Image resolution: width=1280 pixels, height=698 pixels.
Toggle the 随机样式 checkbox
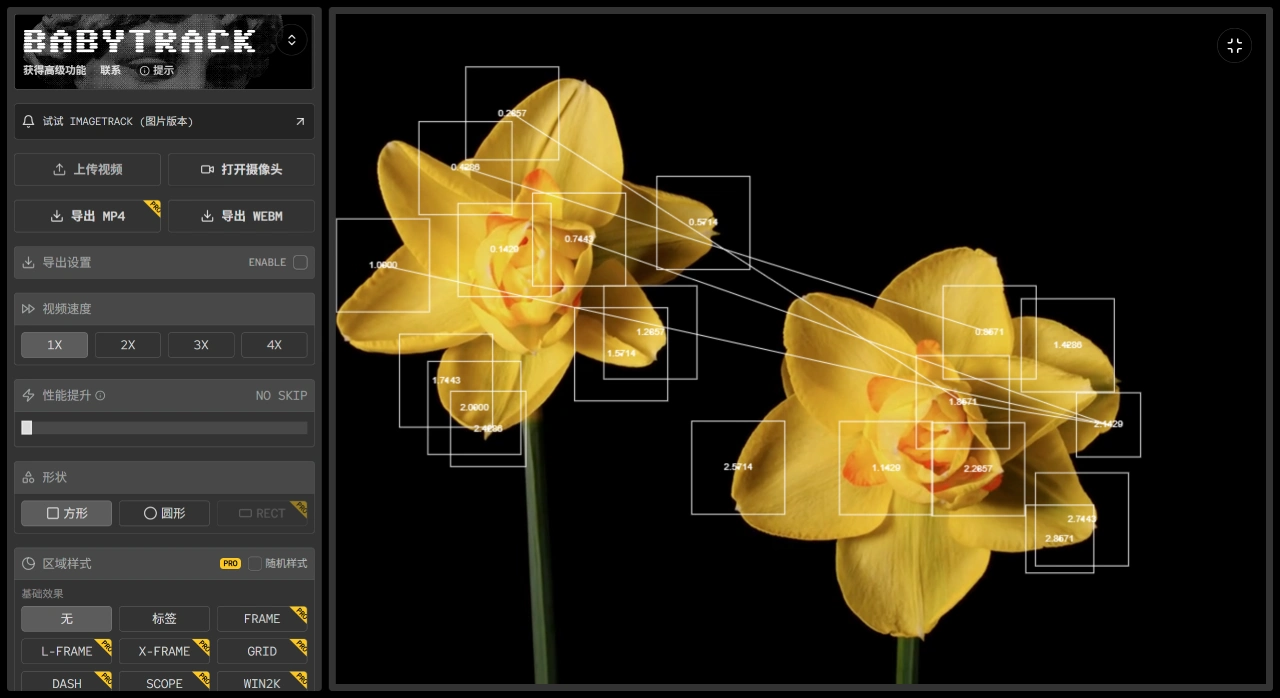(255, 563)
